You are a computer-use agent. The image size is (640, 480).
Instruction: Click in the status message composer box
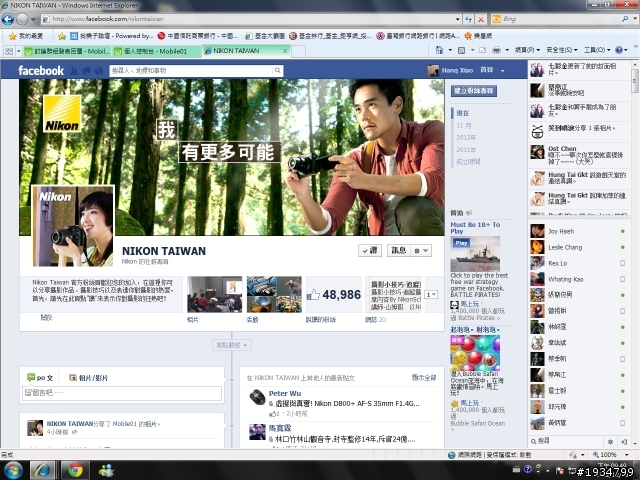[x=122, y=393]
